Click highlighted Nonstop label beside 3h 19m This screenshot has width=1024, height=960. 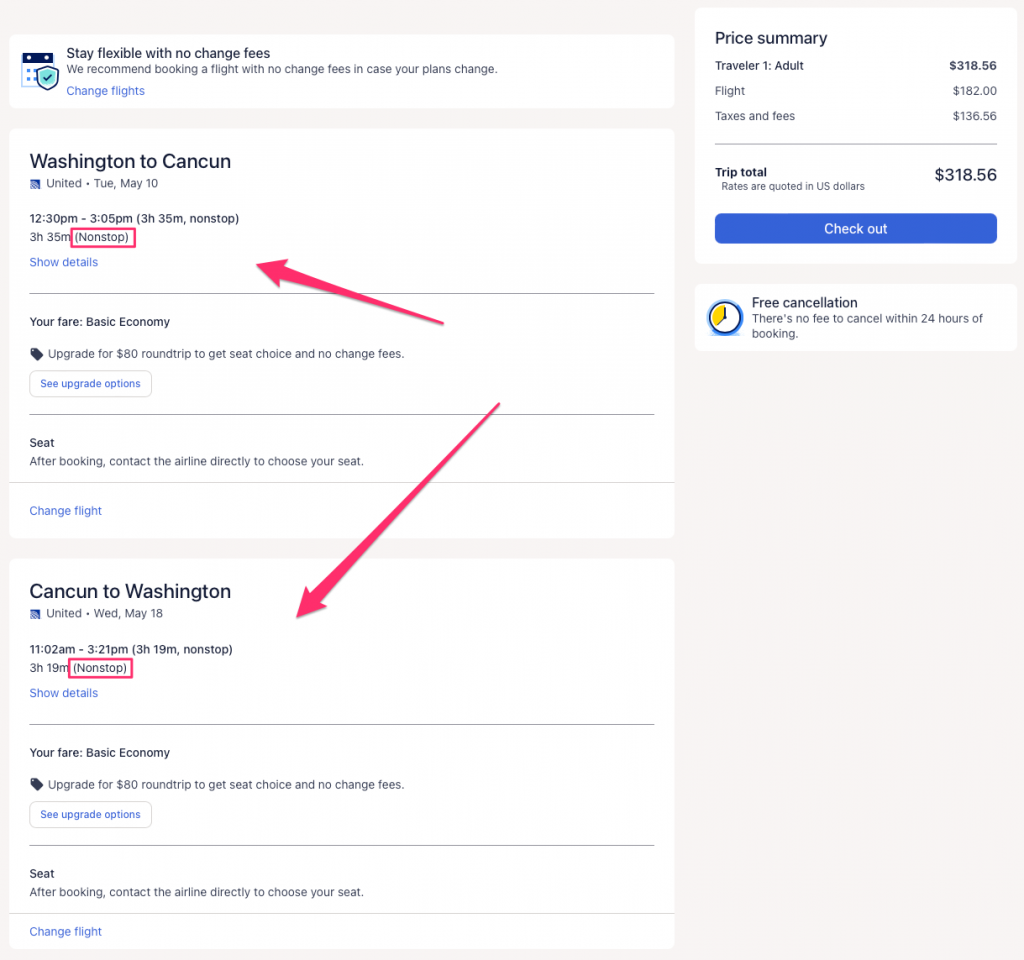[x=103, y=668]
